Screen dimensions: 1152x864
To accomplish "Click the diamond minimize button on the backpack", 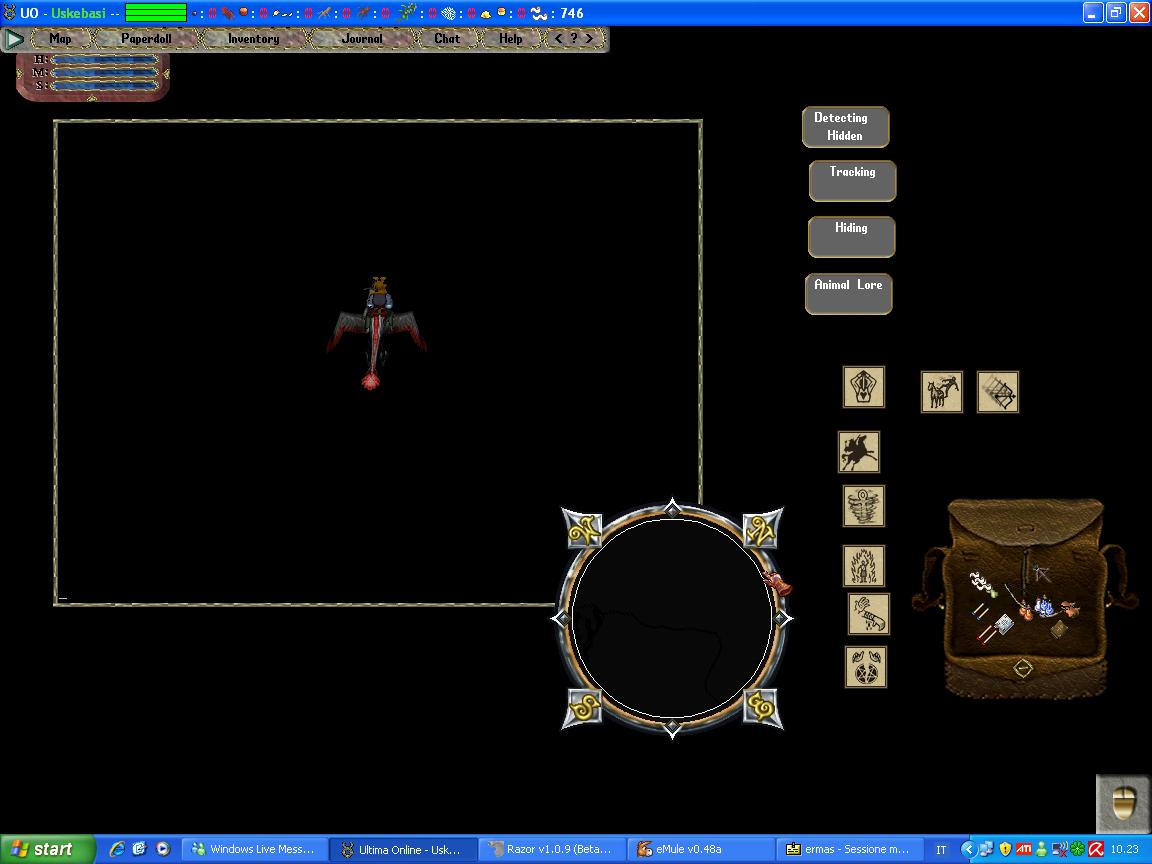I will (1023, 669).
